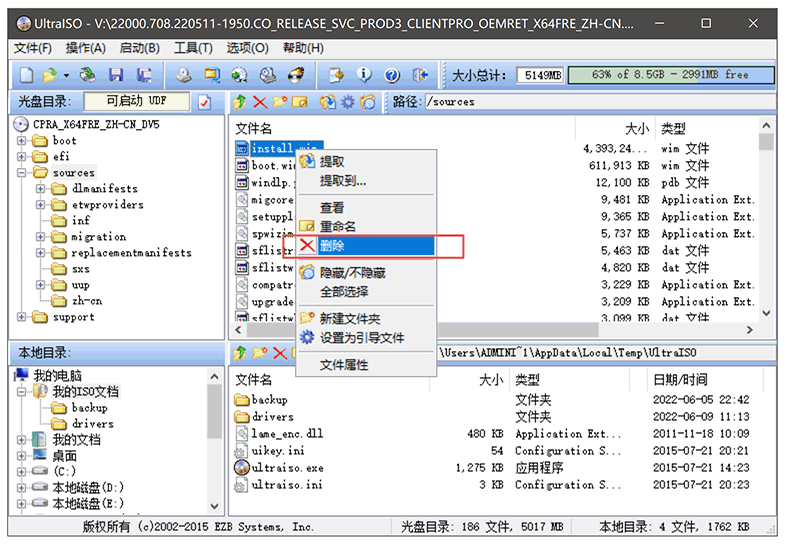This screenshot has height=556, width=800.
Task: Expand the dlmanifests folder node
Action: tap(40, 189)
